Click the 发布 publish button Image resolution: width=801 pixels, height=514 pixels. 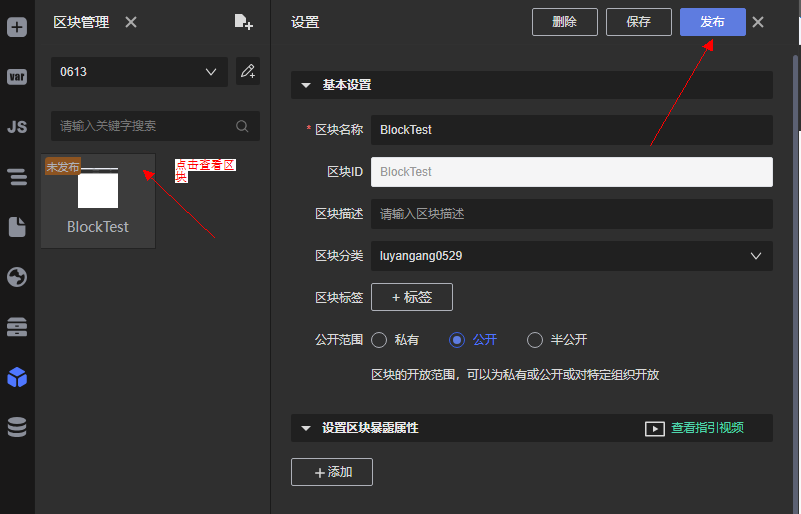point(713,22)
